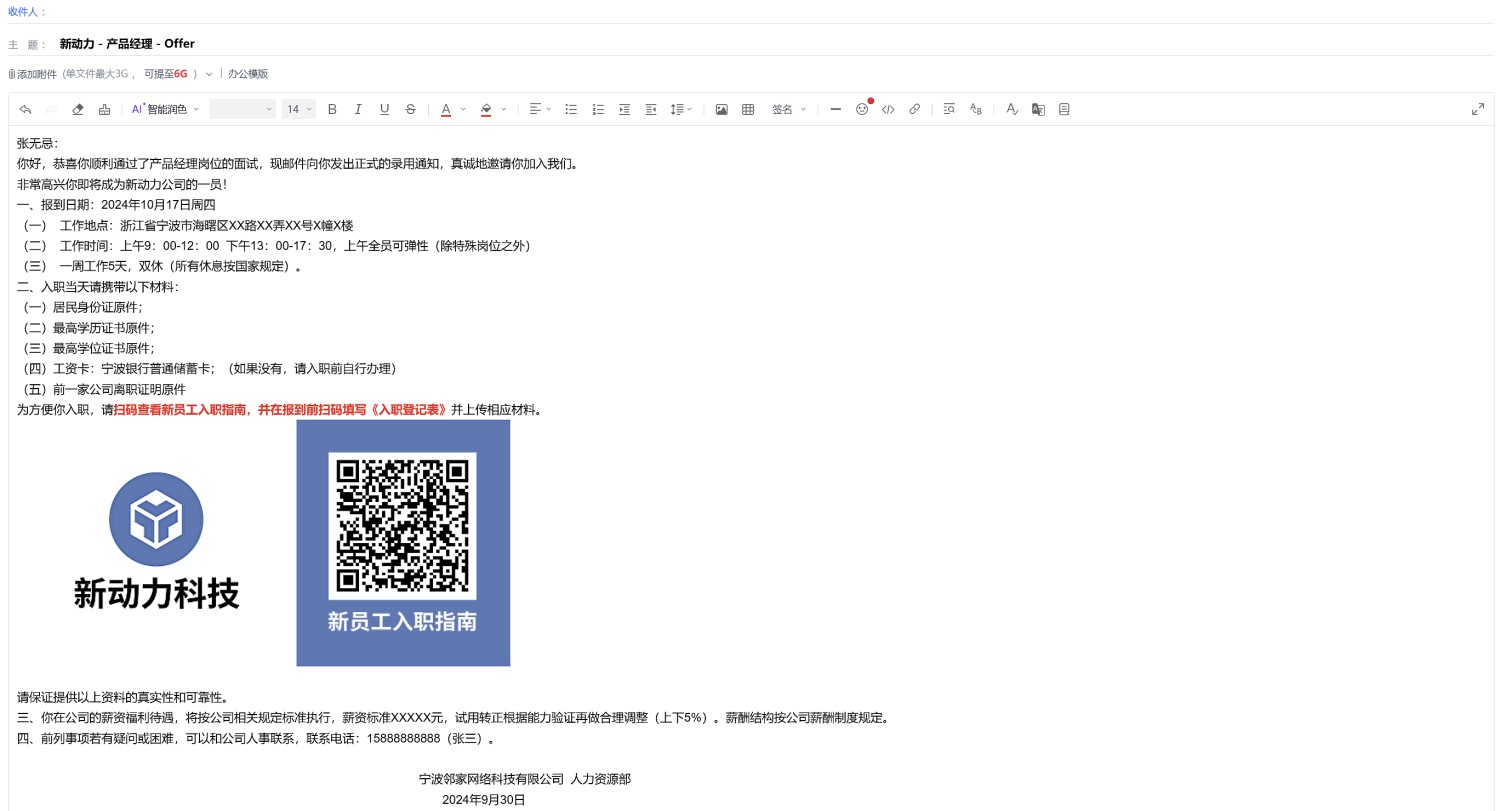Image resolution: width=1500 pixels, height=811 pixels.
Task: Run the spell check icon
Action: click(1012, 109)
